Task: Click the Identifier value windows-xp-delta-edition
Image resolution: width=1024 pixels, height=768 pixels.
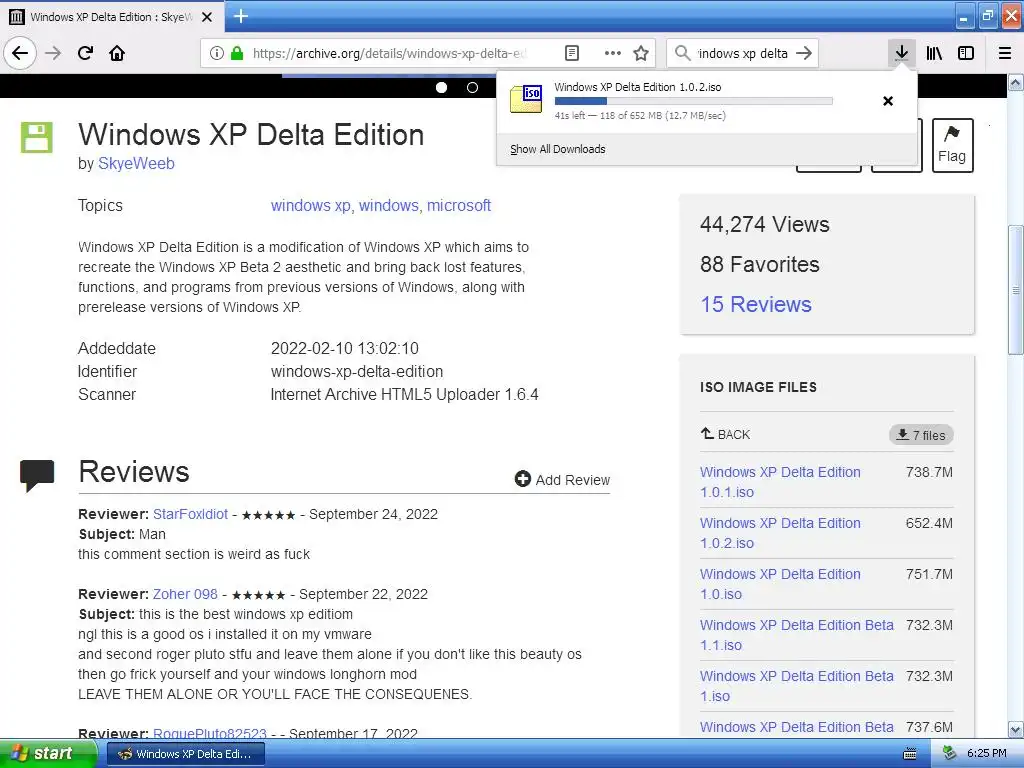Action: click(x=357, y=372)
